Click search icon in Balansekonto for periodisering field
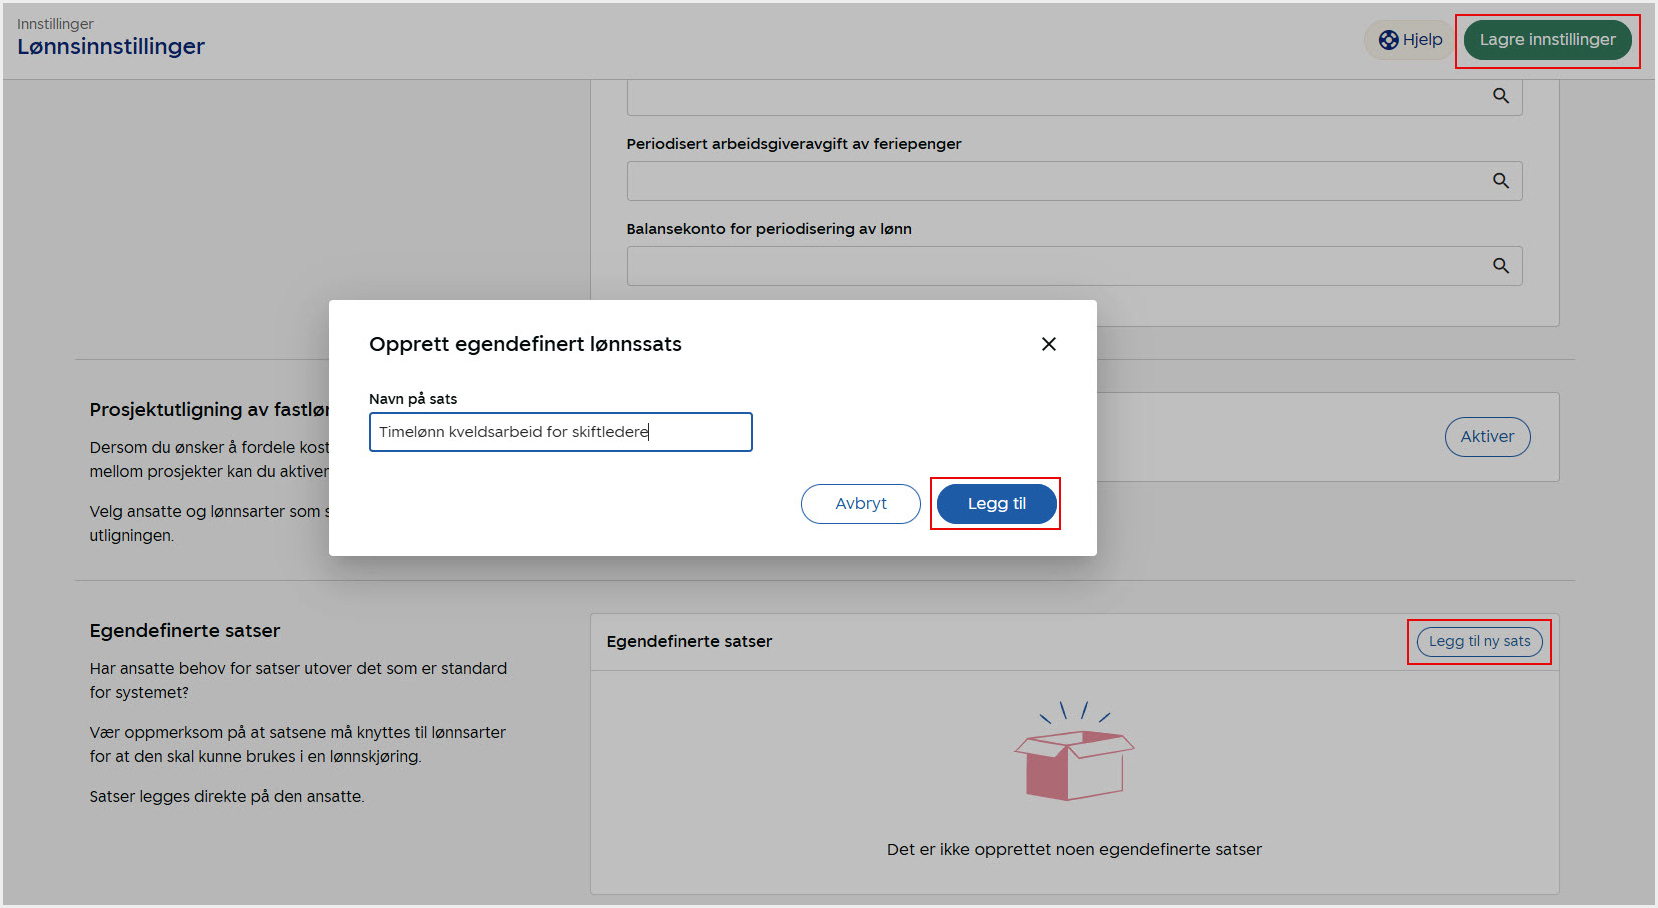1658x908 pixels. tap(1500, 266)
